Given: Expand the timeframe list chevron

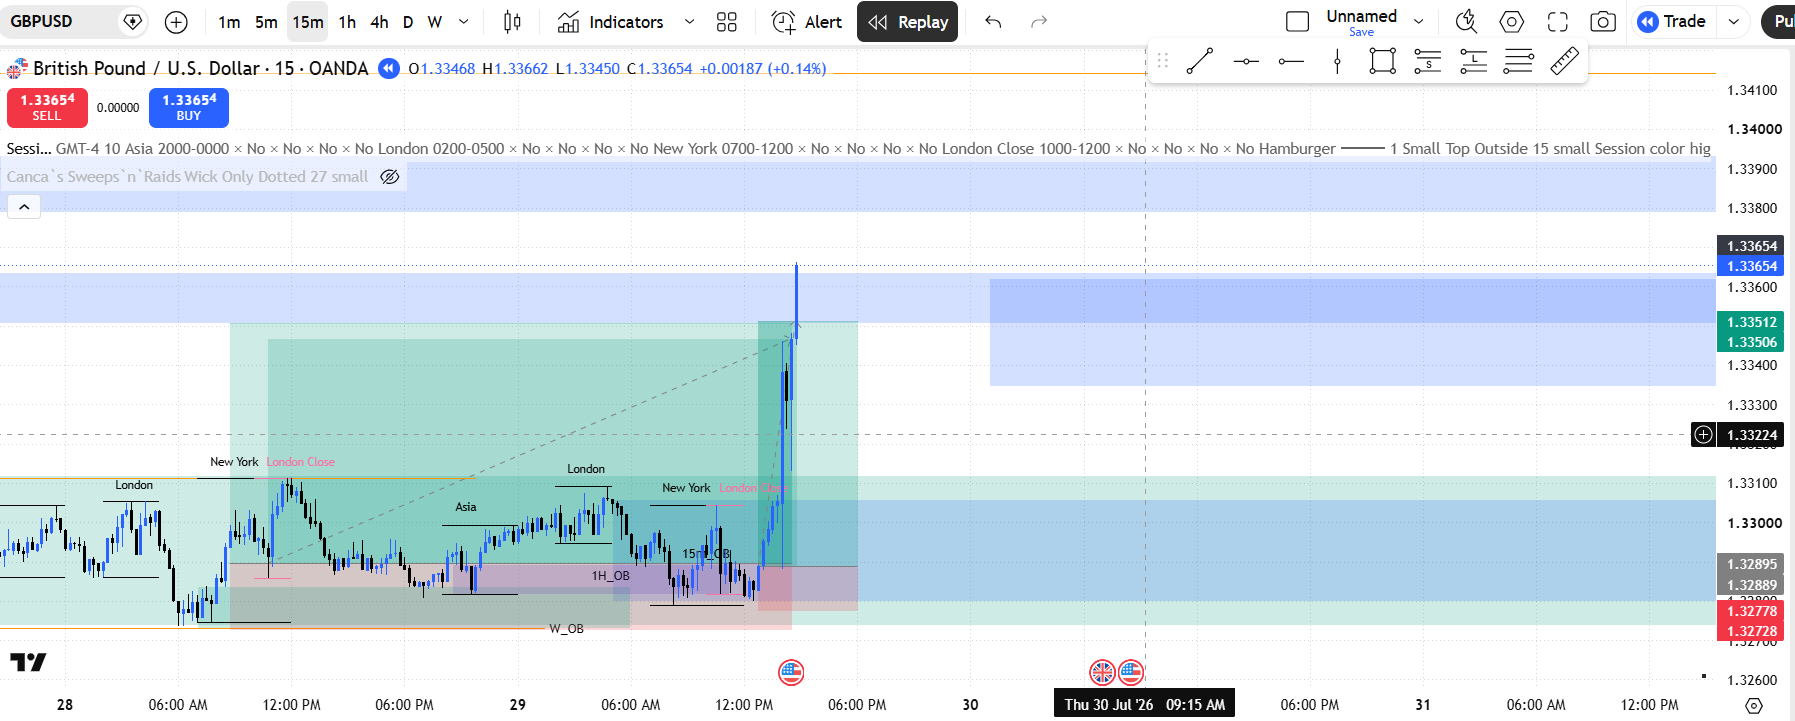Looking at the screenshot, I should [464, 21].
